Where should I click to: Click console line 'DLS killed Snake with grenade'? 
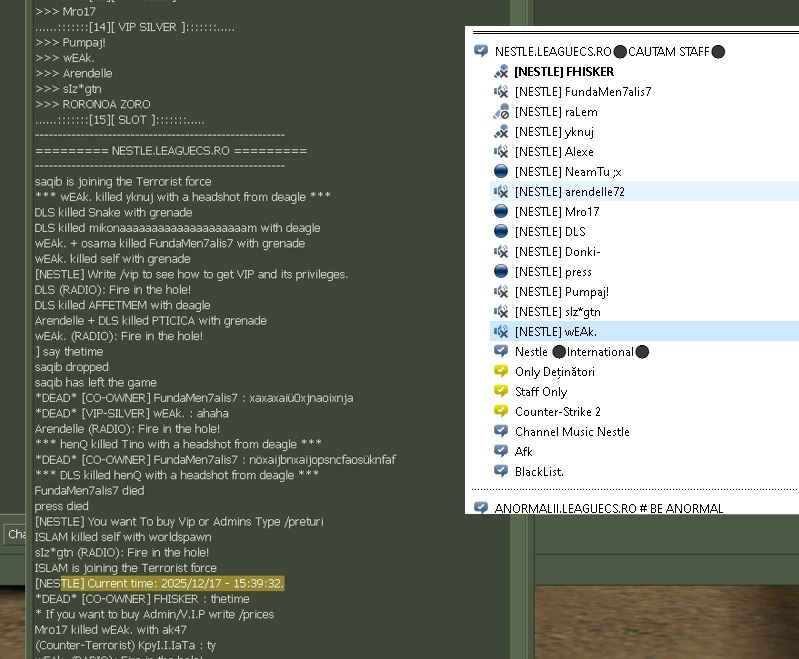tap(113, 212)
